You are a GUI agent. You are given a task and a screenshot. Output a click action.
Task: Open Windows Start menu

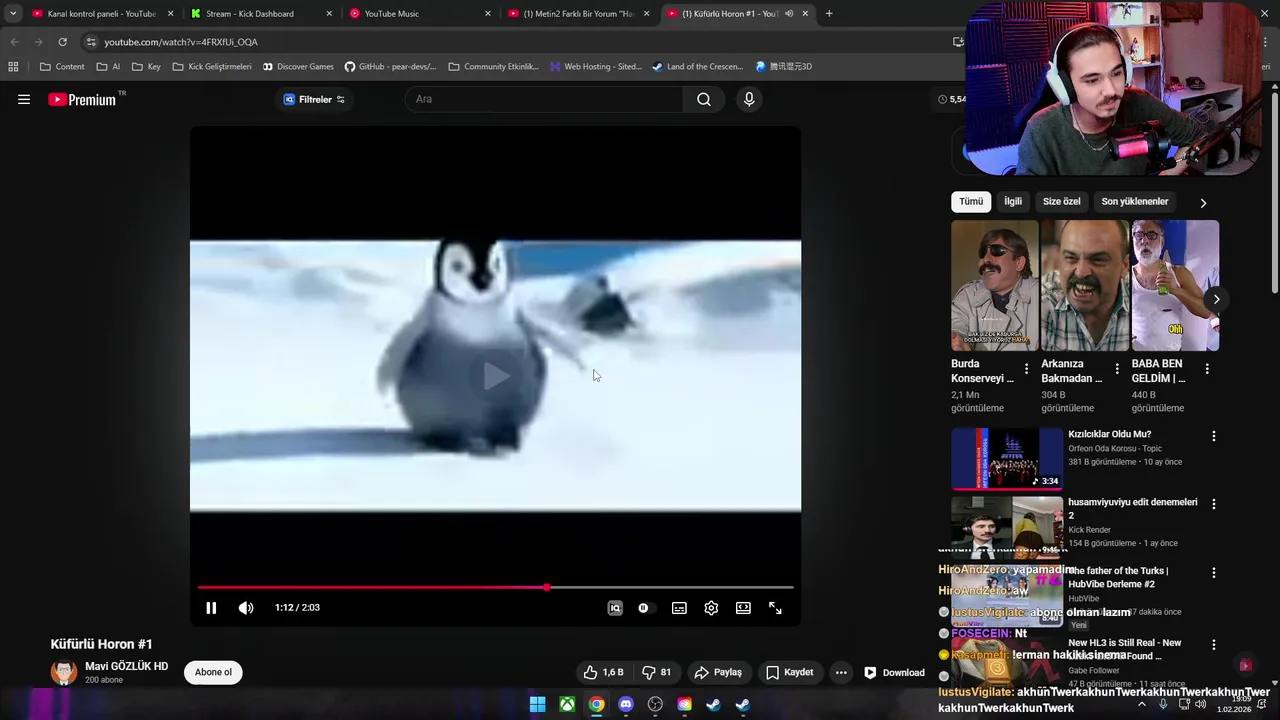point(537,704)
